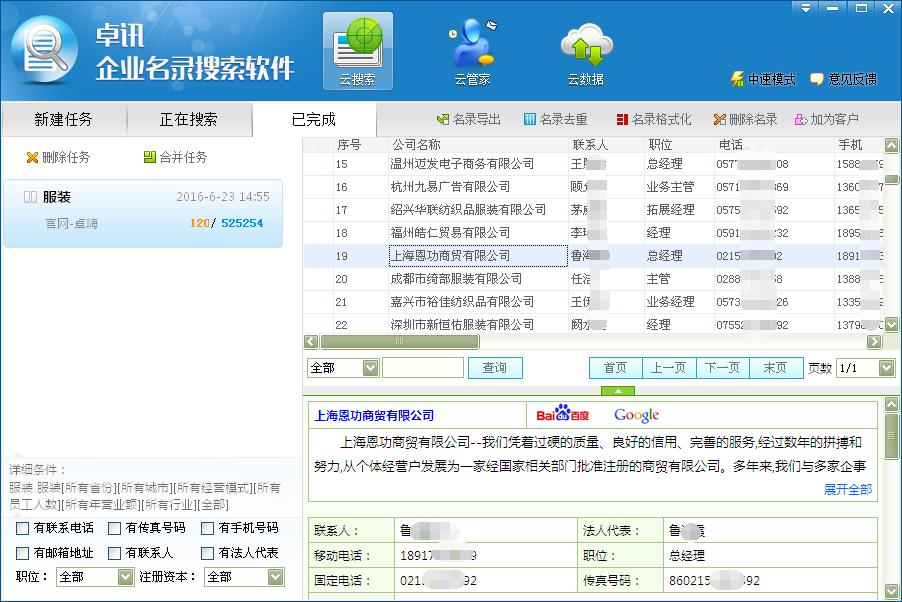This screenshot has height=602, width=902.
Task: Click the 名录导出 export toolbar icon
Action: coord(443,120)
